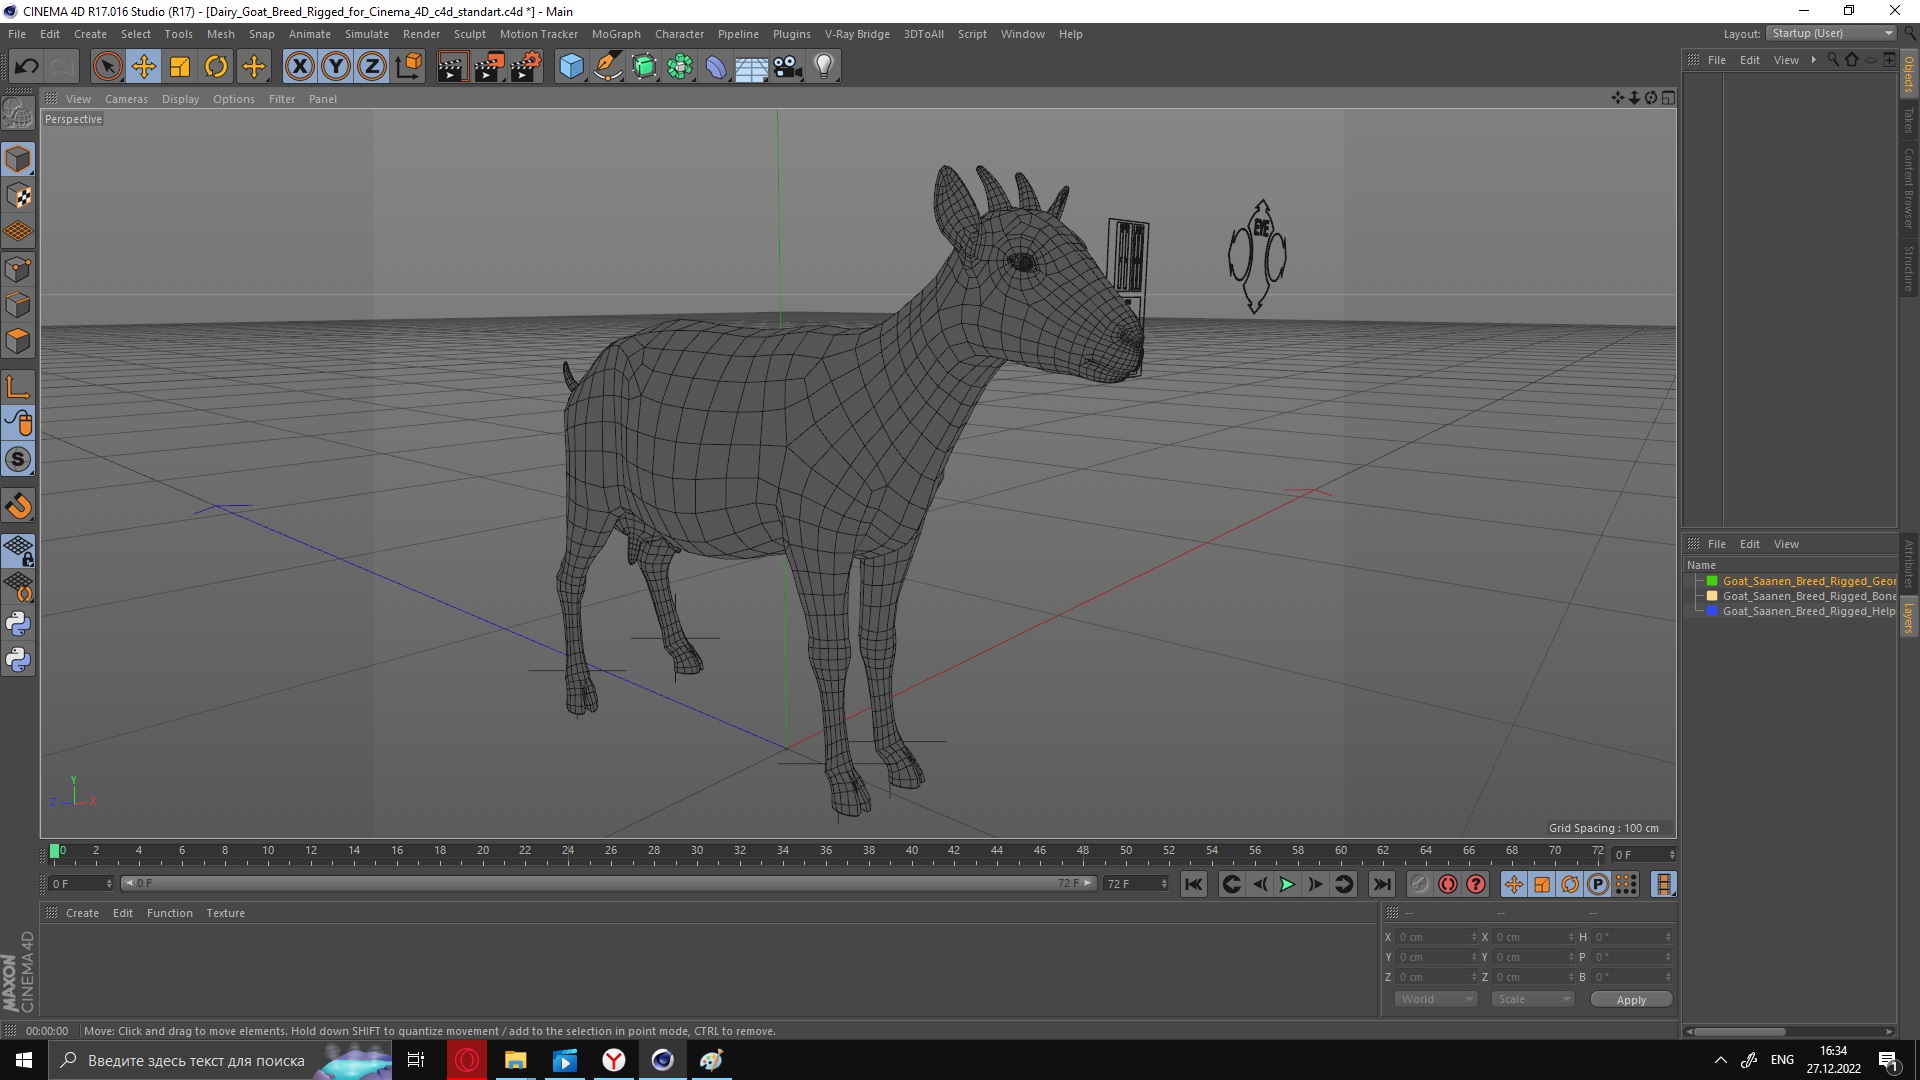Open the Character menu
The height and width of the screenshot is (1080, 1920).
[x=679, y=34]
